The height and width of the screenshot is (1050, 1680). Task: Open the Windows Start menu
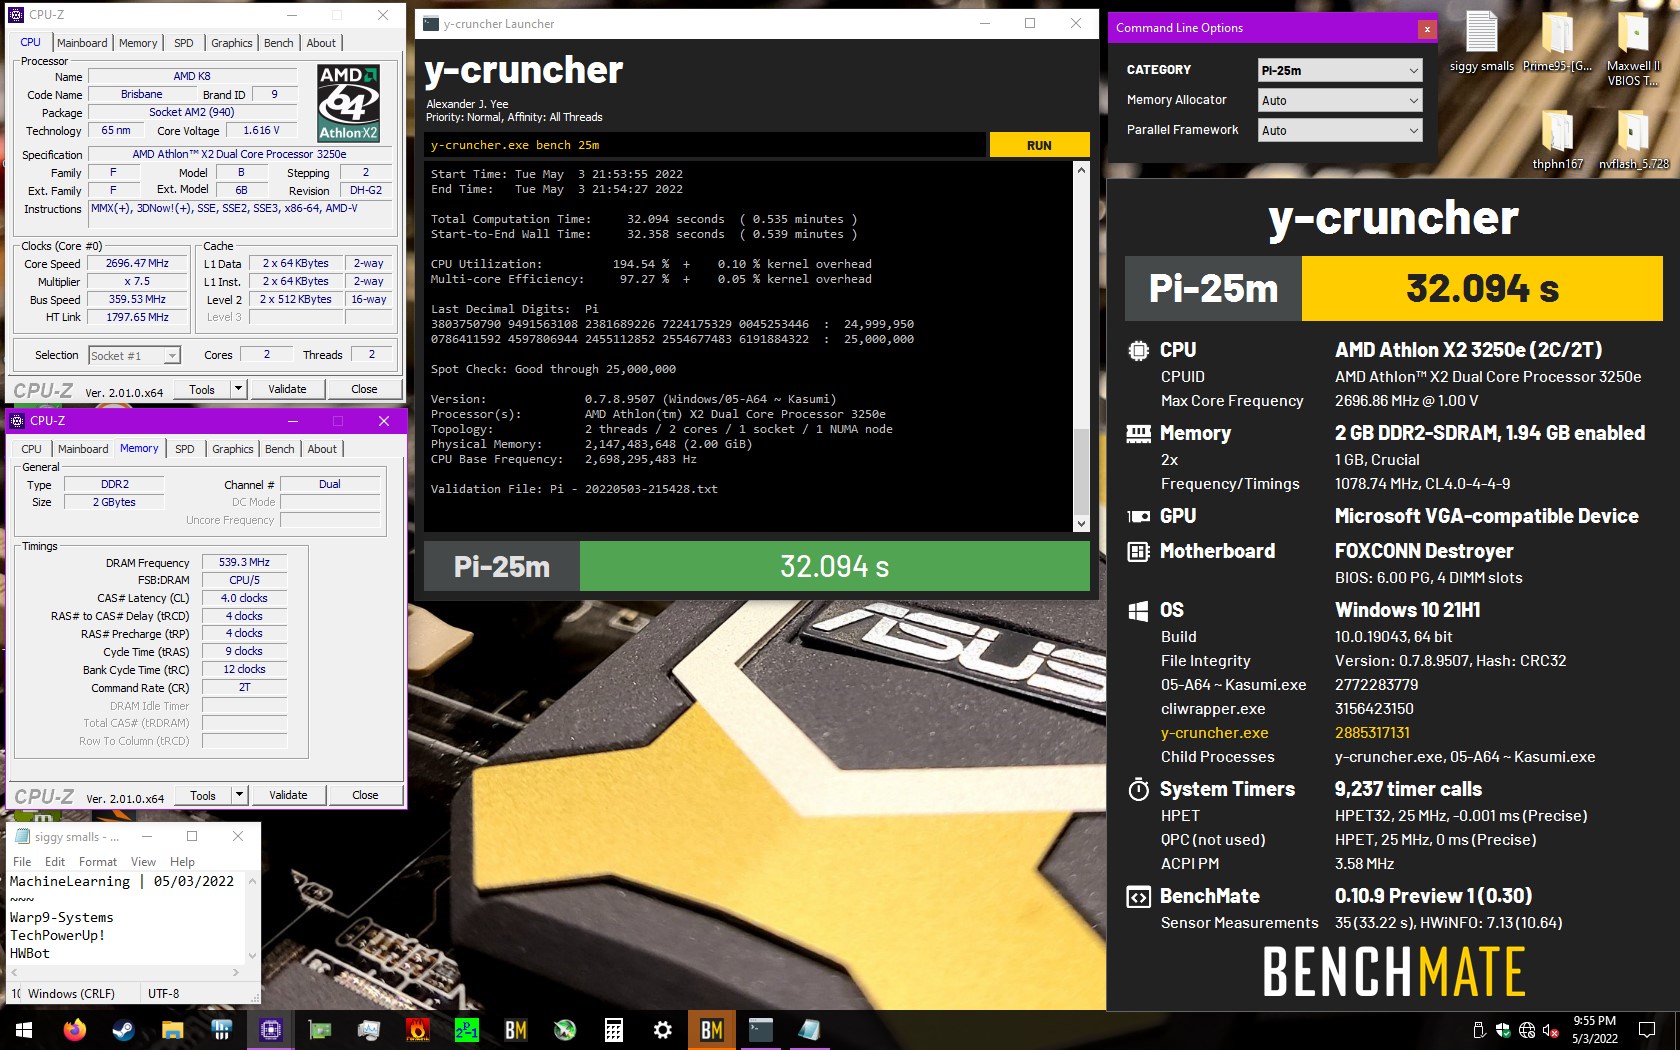click(x=24, y=1029)
